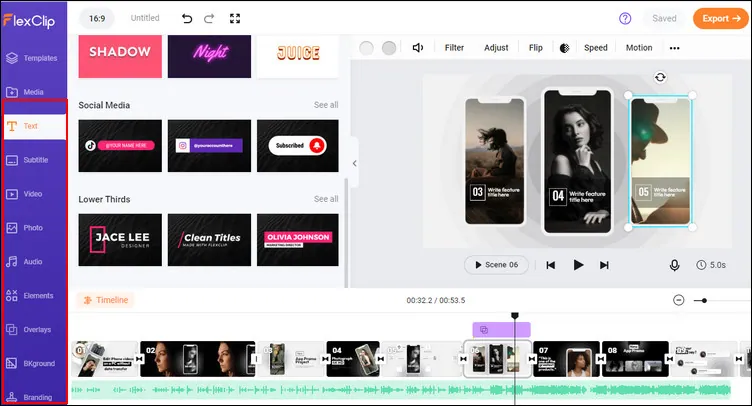Image resolution: width=752 pixels, height=406 pixels.
Task: Open the help question mark icon
Action: coord(625,19)
